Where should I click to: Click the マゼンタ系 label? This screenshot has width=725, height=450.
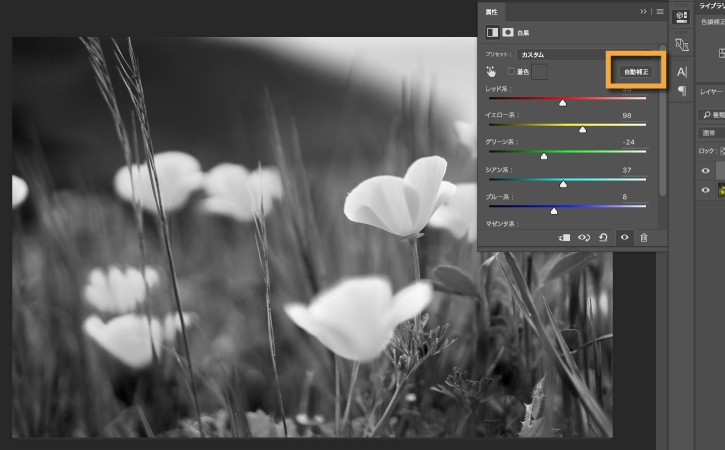click(502, 224)
